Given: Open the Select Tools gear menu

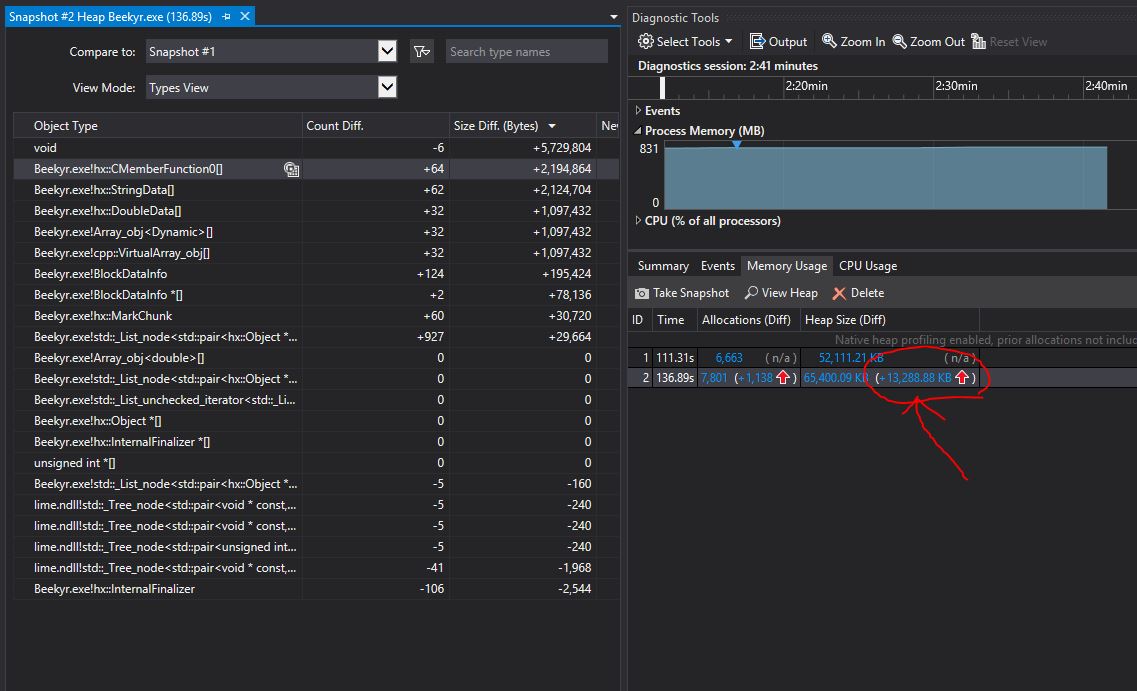Looking at the screenshot, I should pyautogui.click(x=683, y=41).
